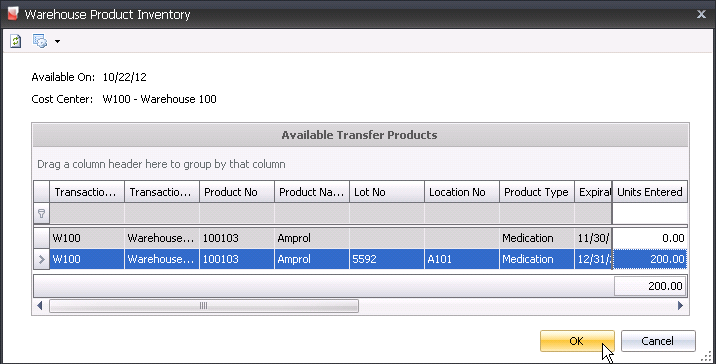Click Amprol in the row without a lot number
716x364 pixels.
[312, 238]
